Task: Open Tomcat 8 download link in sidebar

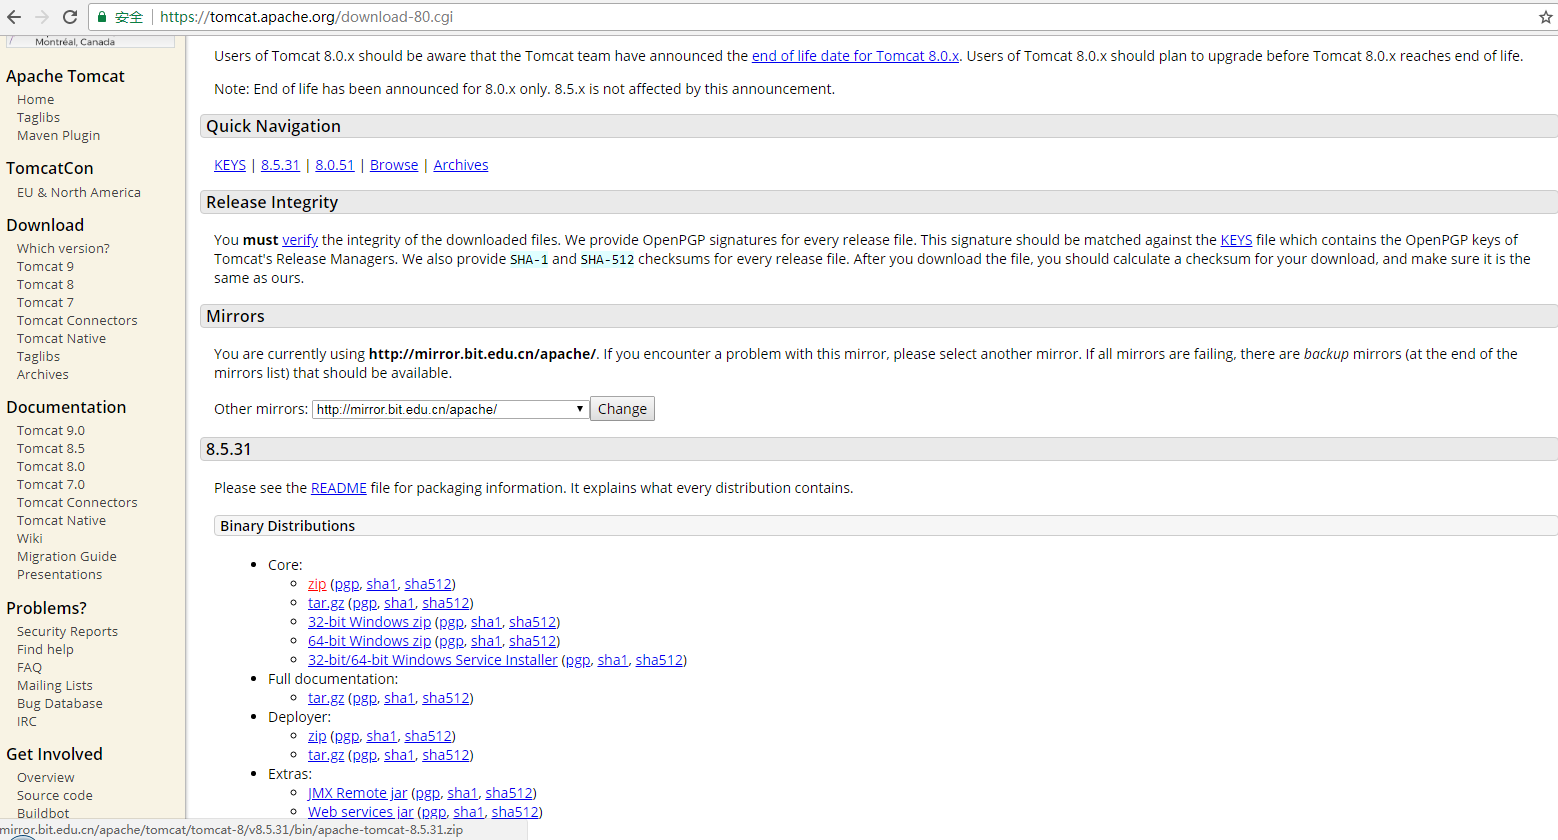Action: (45, 284)
